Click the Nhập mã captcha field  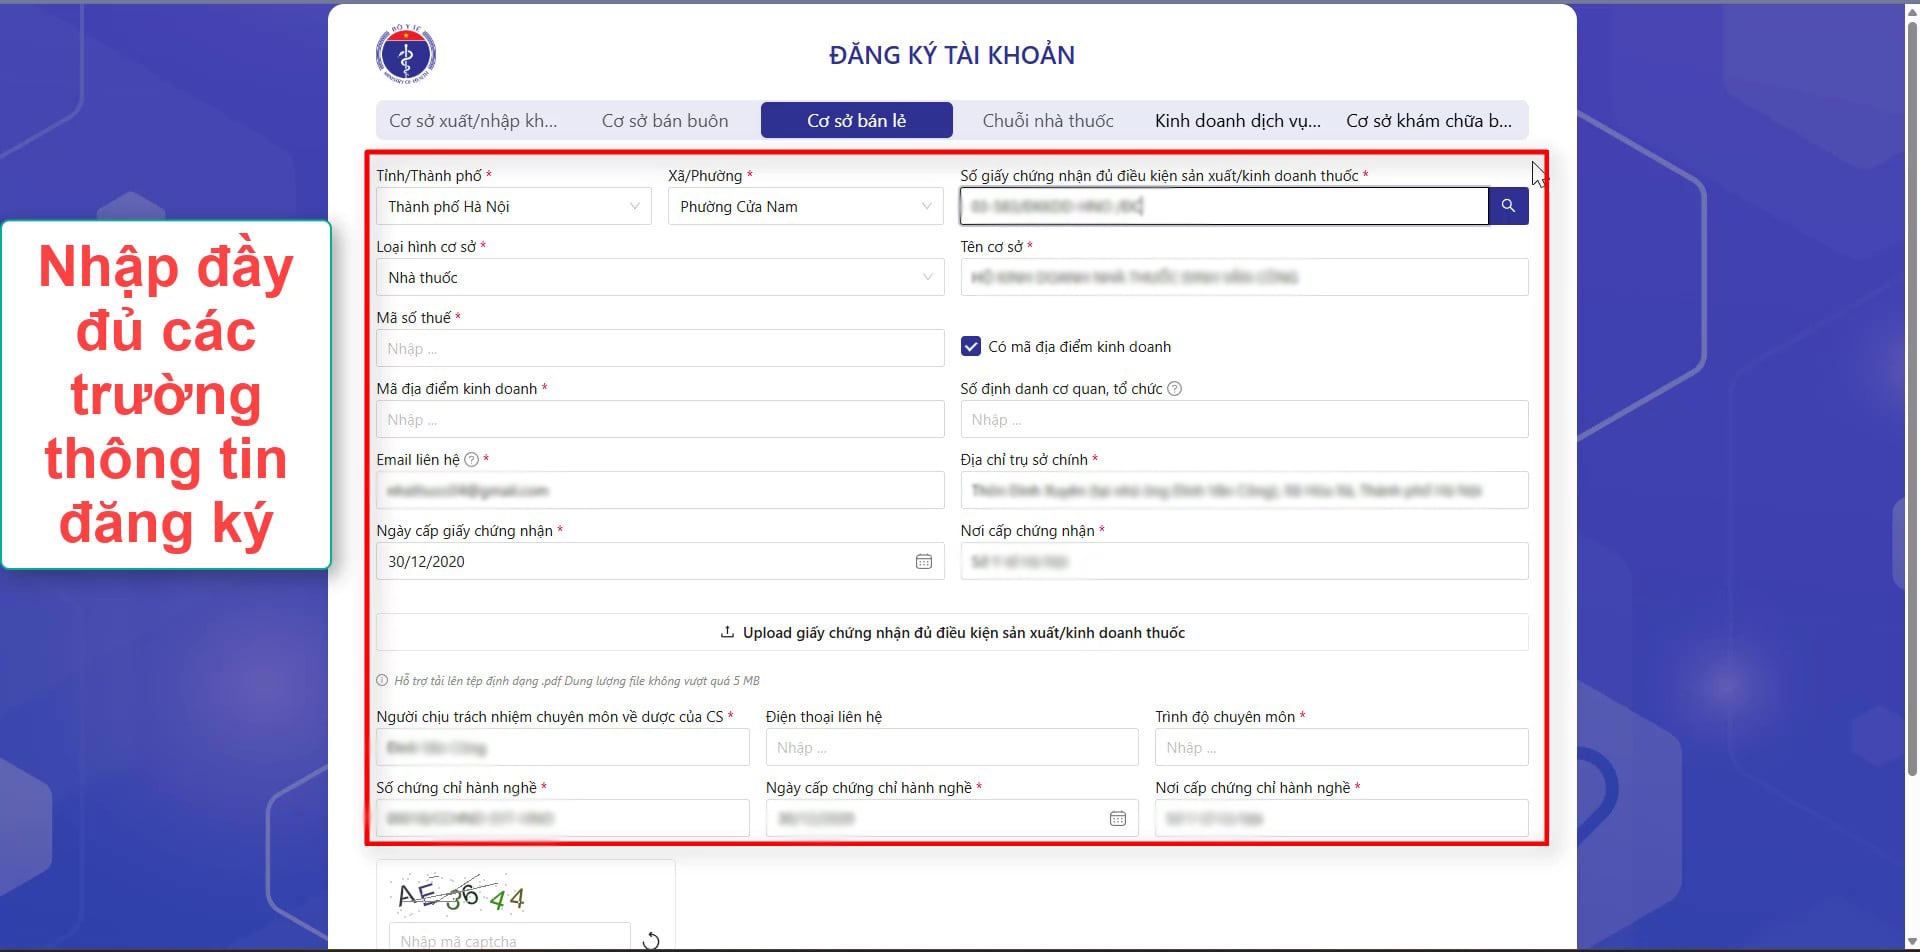tap(510, 940)
